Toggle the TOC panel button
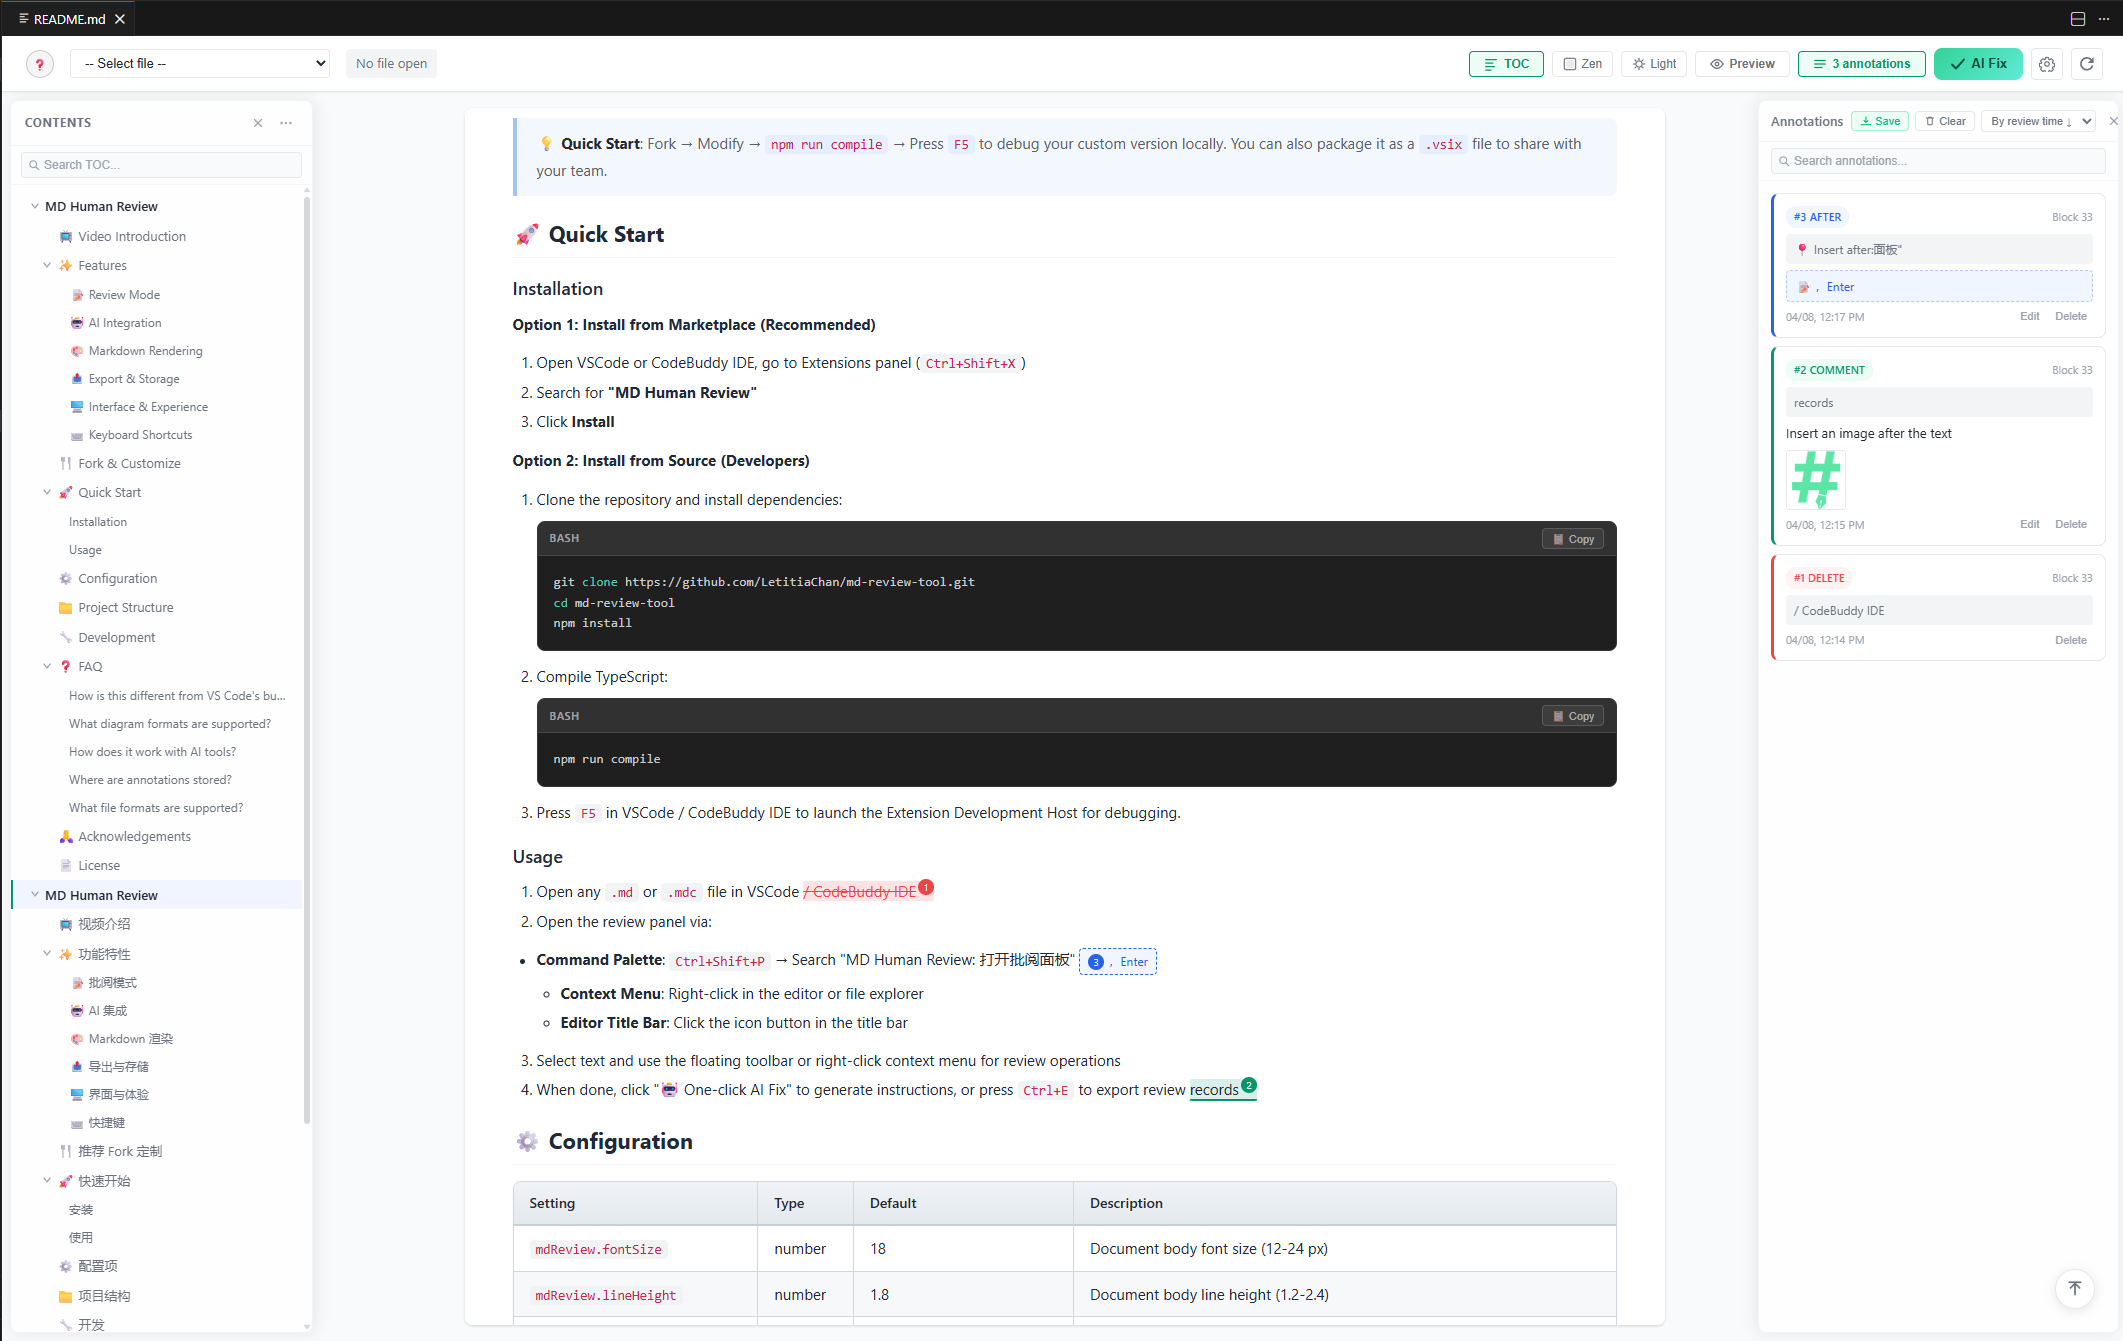The image size is (2123, 1341). click(x=1506, y=64)
